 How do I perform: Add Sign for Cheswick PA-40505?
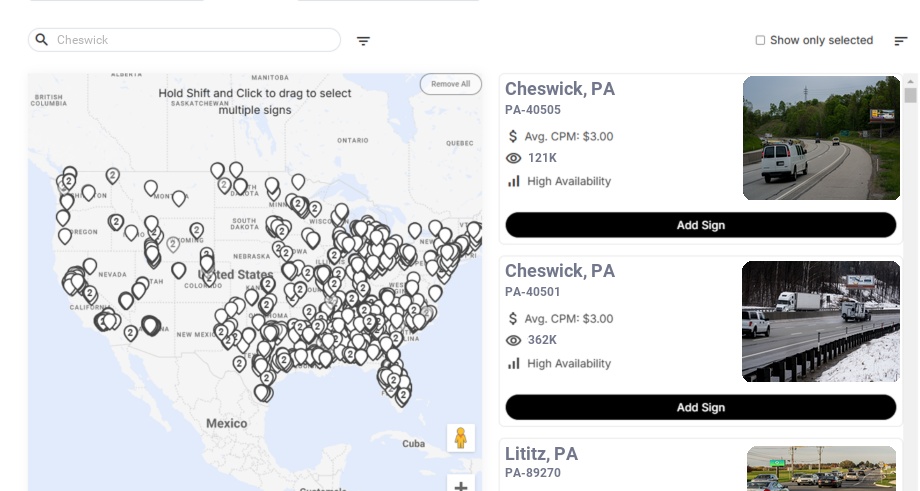pyautogui.click(x=700, y=225)
